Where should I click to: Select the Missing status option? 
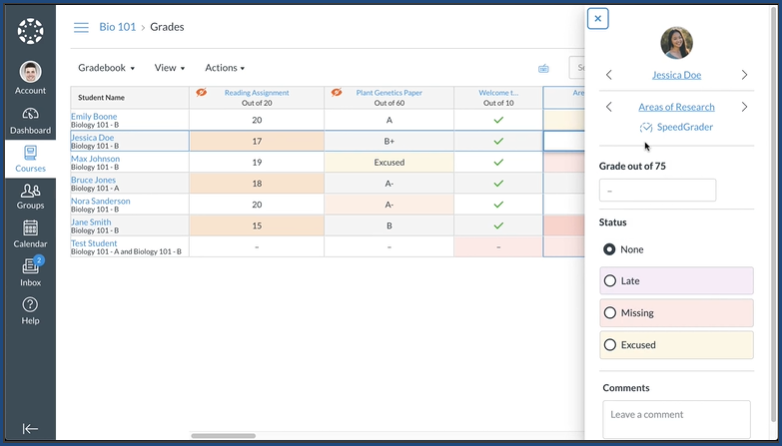pyautogui.click(x=676, y=313)
